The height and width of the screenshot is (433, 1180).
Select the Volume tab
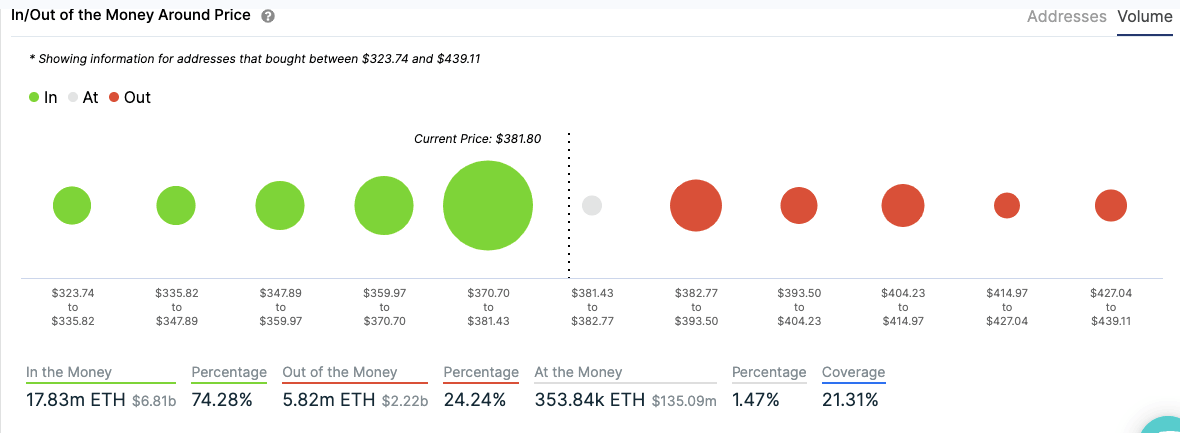point(1145,17)
